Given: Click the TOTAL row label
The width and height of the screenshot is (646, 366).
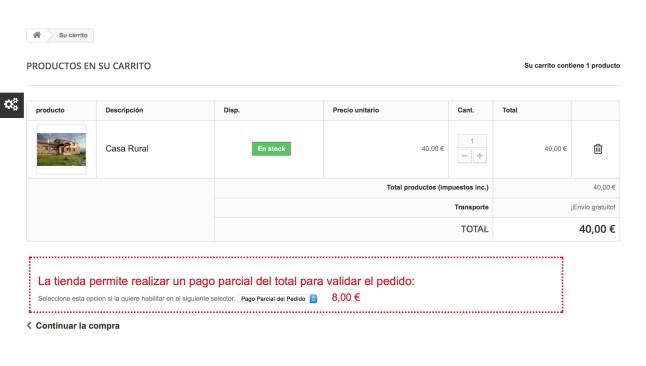Looking at the screenshot, I should pyautogui.click(x=475, y=229).
